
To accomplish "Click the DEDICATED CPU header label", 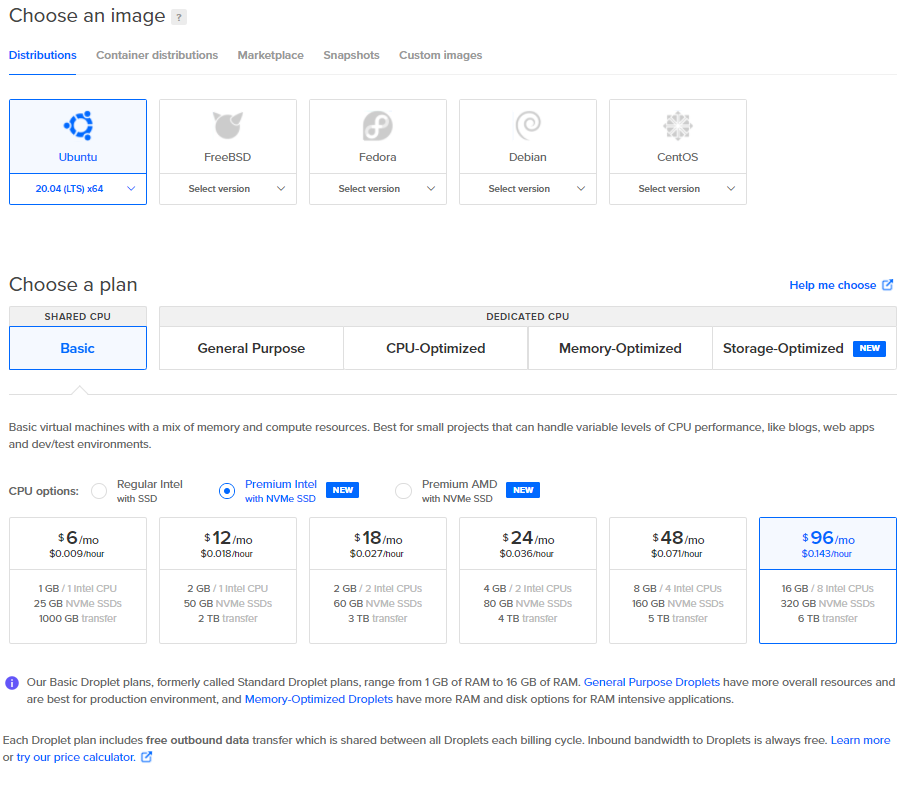I will 528,316.
